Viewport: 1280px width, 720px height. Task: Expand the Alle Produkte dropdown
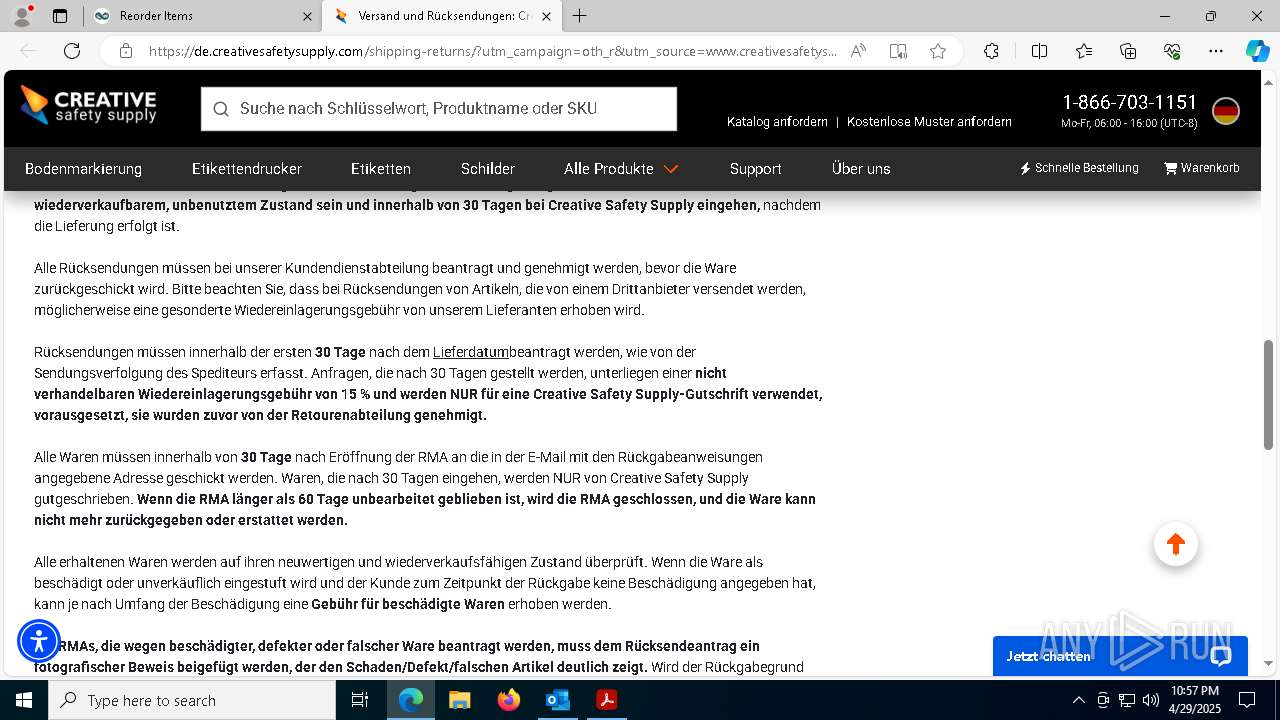click(621, 169)
